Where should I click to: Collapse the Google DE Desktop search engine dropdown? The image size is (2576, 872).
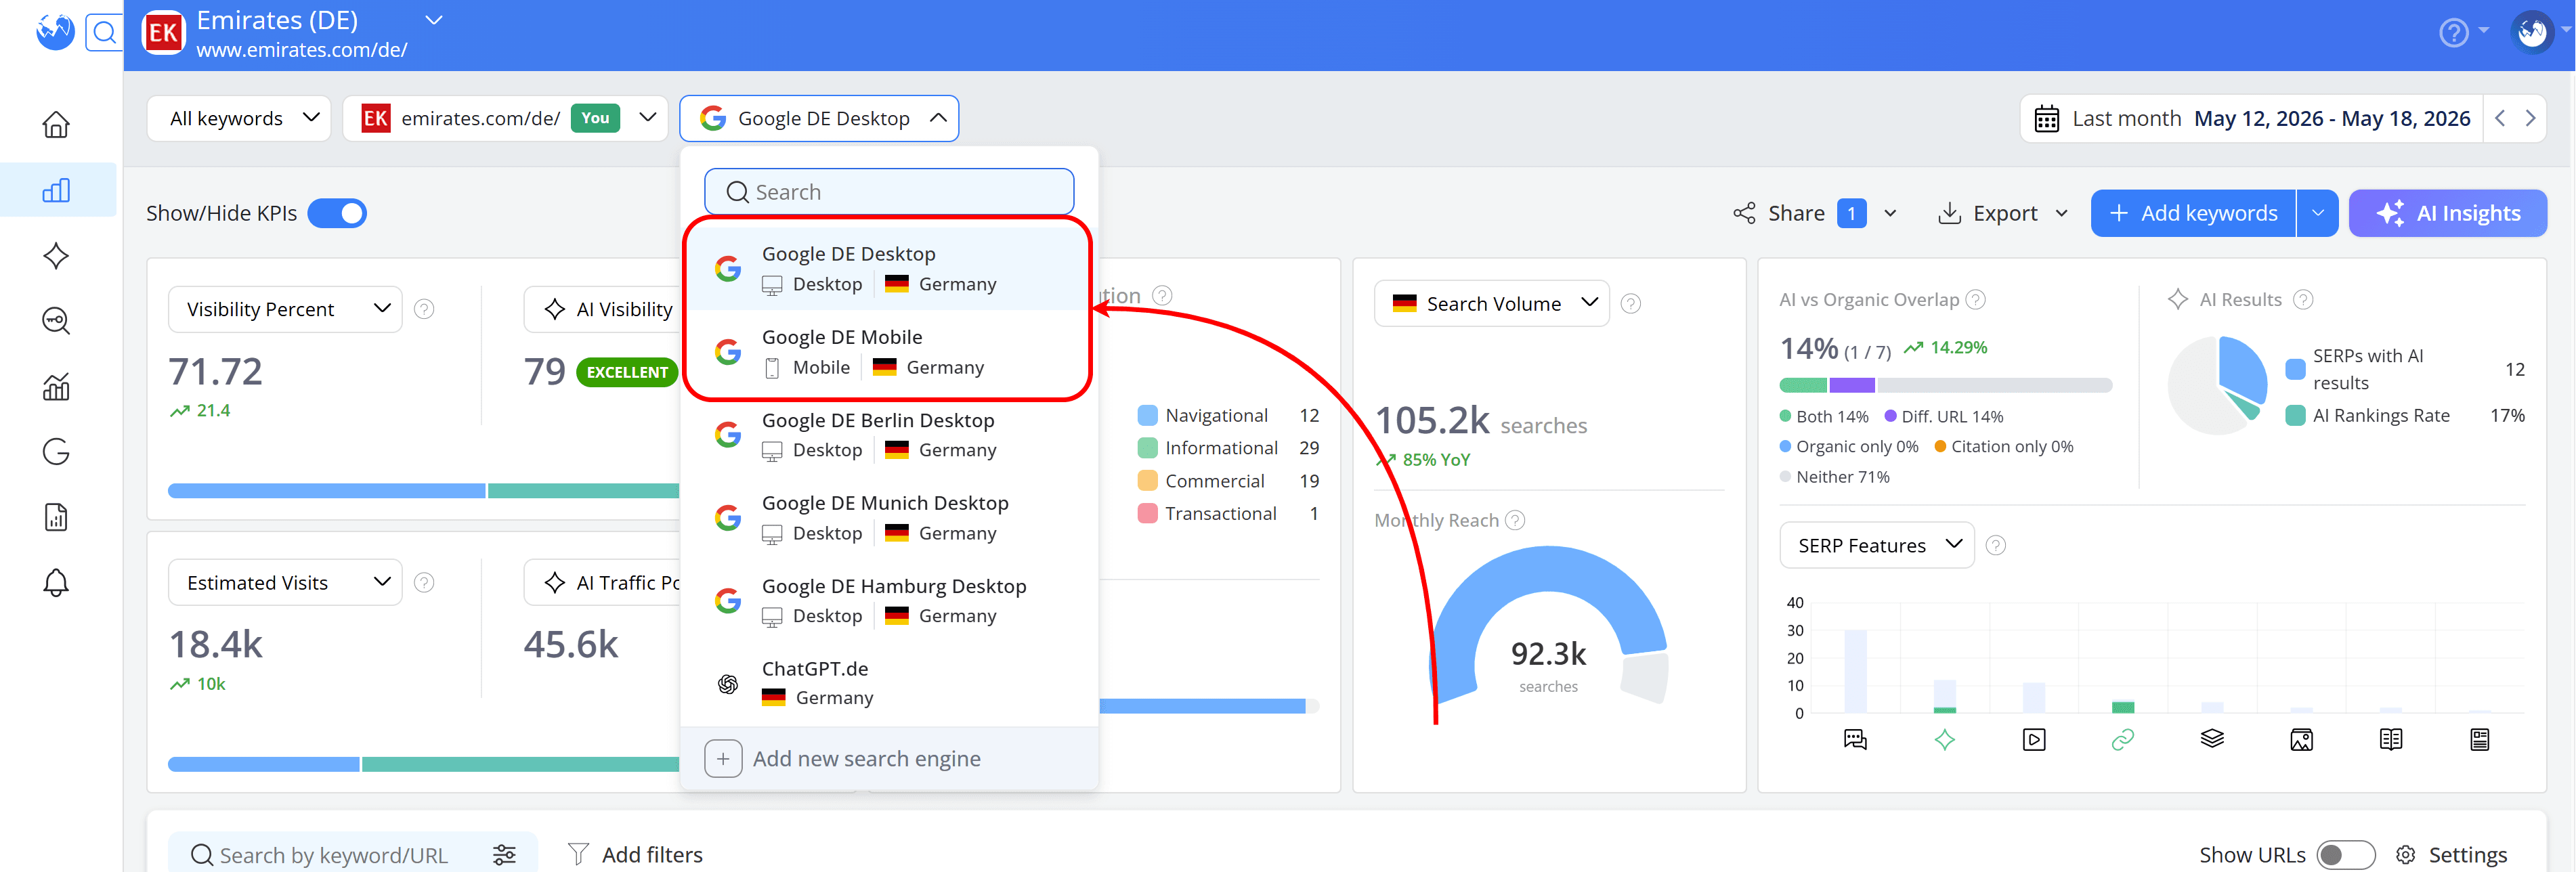coord(819,118)
